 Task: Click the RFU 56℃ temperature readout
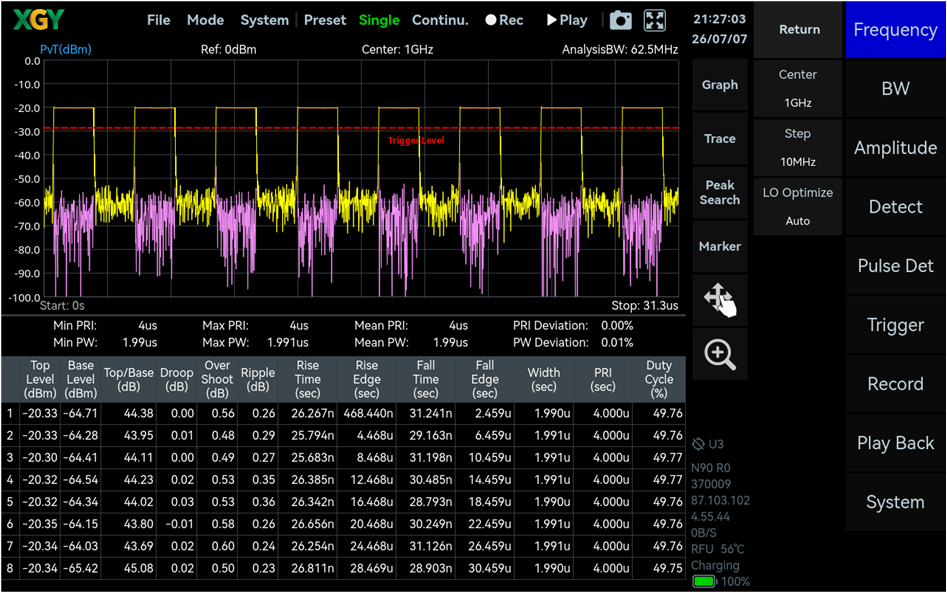pyautogui.click(x=717, y=549)
